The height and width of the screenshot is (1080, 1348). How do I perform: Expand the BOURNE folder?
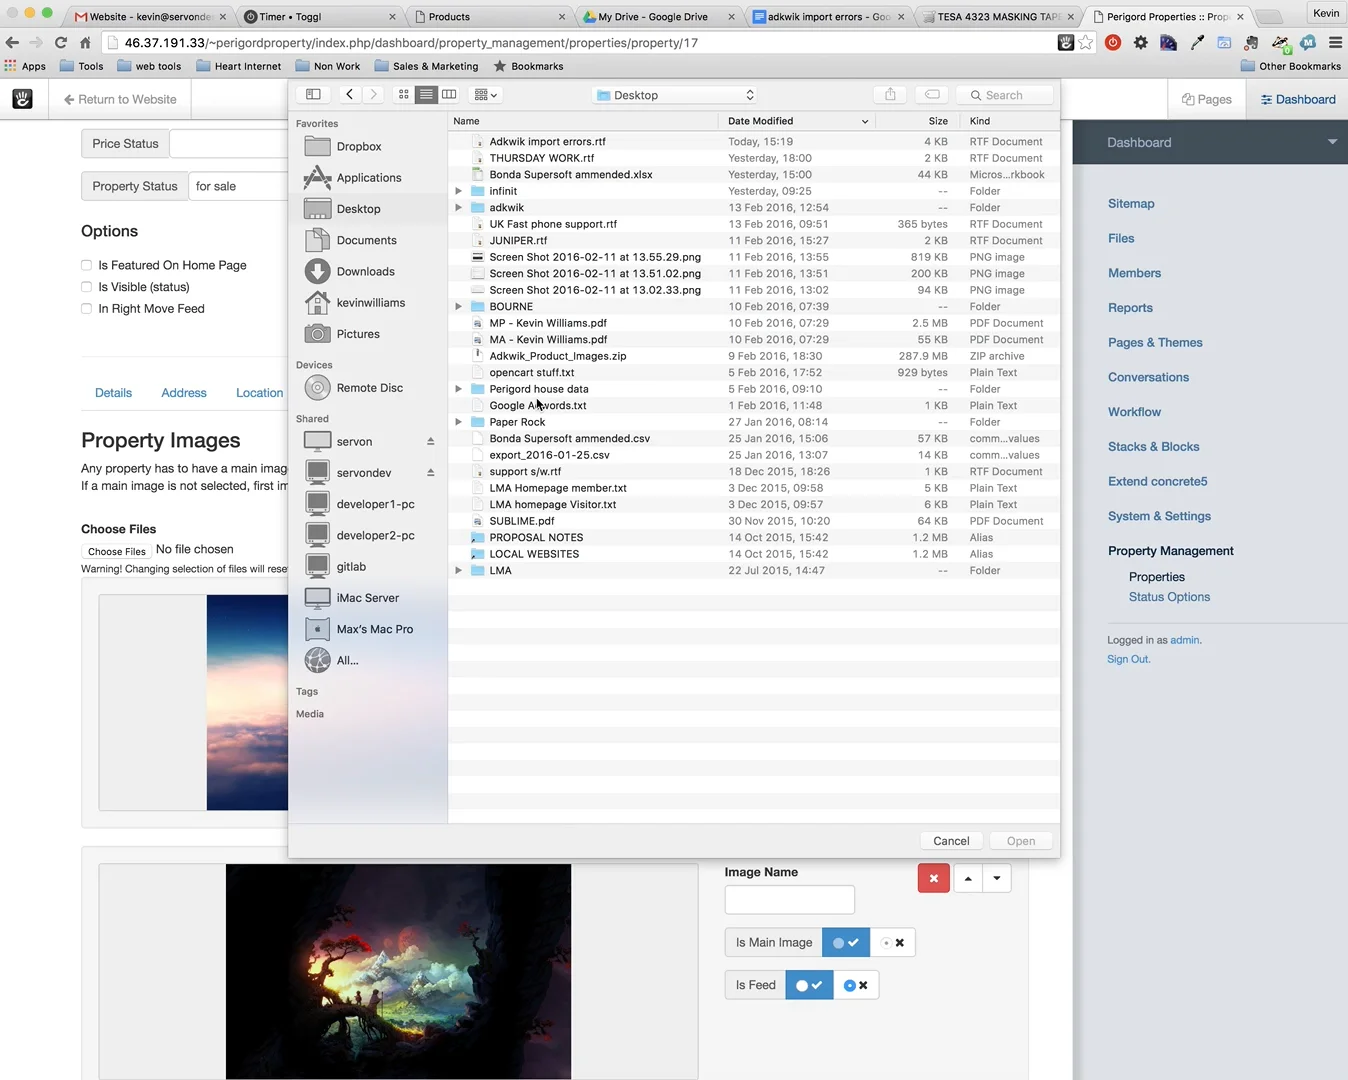pos(458,307)
